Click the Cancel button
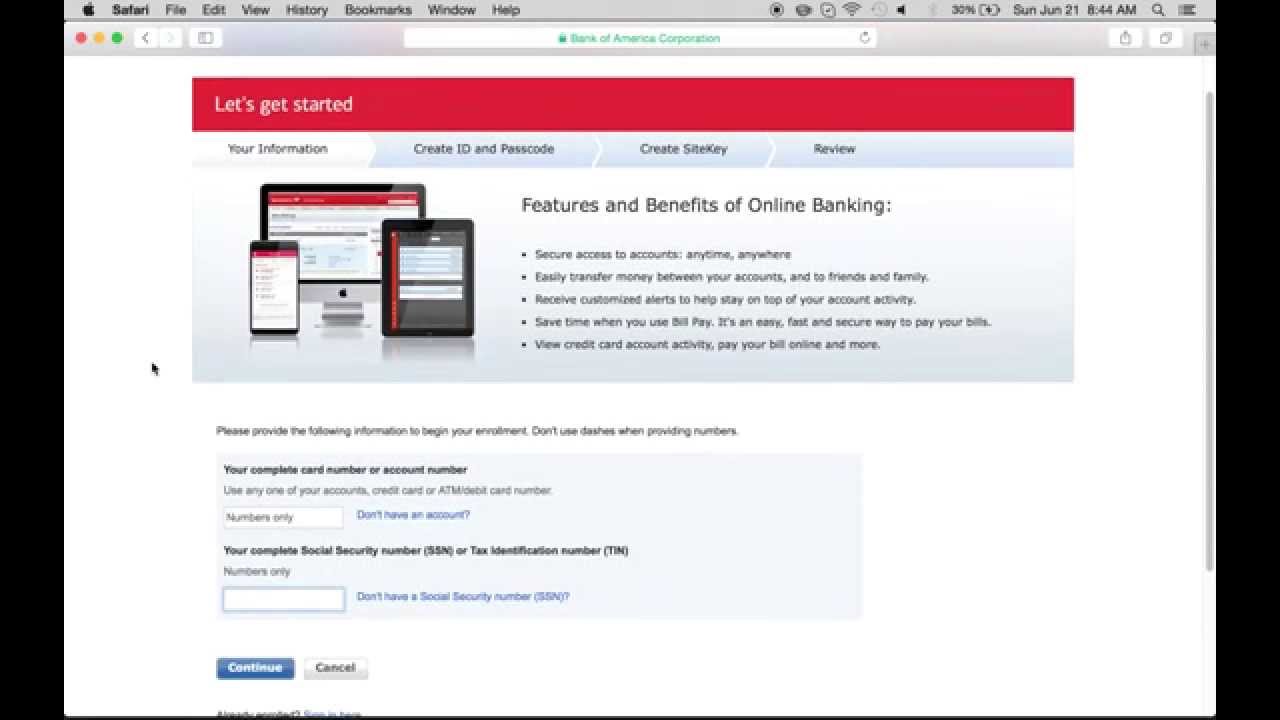This screenshot has width=1280, height=720. [335, 668]
